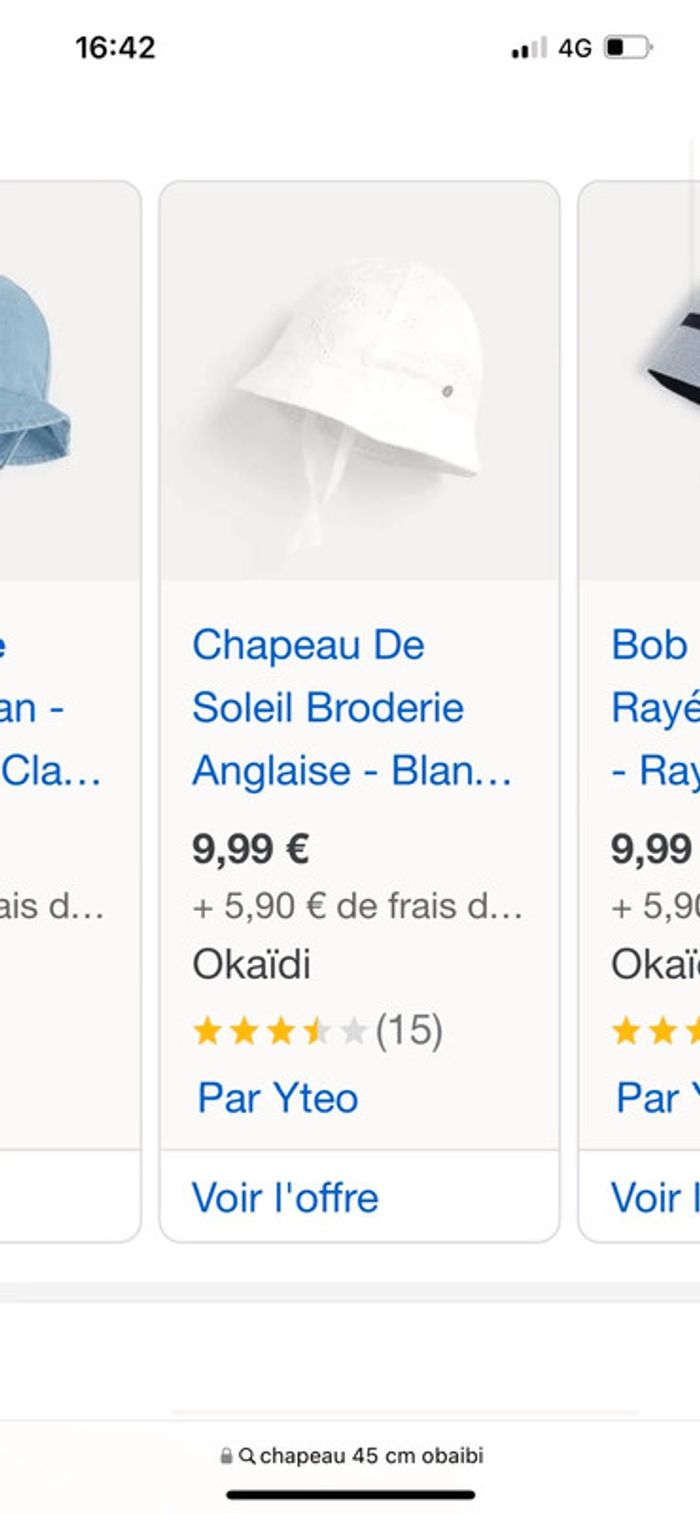700x1514 pixels.
Task: Open the Par Yteo link on the white hat card
Action: (278, 1098)
